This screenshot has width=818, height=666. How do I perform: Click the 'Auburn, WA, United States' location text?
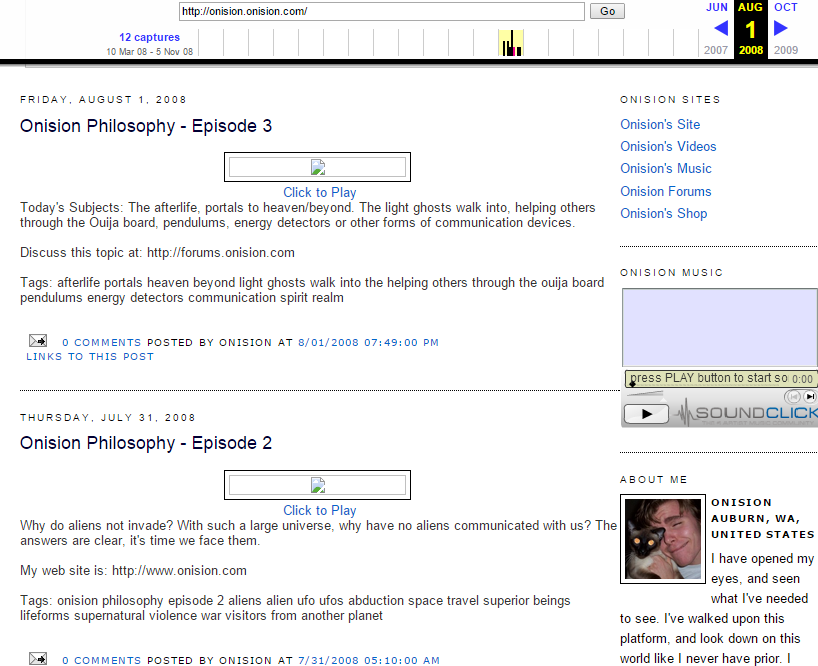click(x=763, y=527)
